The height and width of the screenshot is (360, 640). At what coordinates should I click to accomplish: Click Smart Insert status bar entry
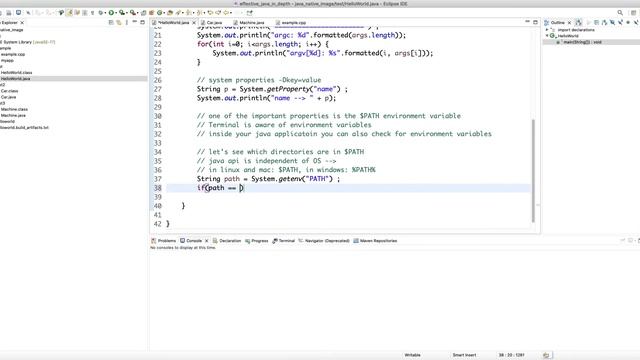(464, 355)
